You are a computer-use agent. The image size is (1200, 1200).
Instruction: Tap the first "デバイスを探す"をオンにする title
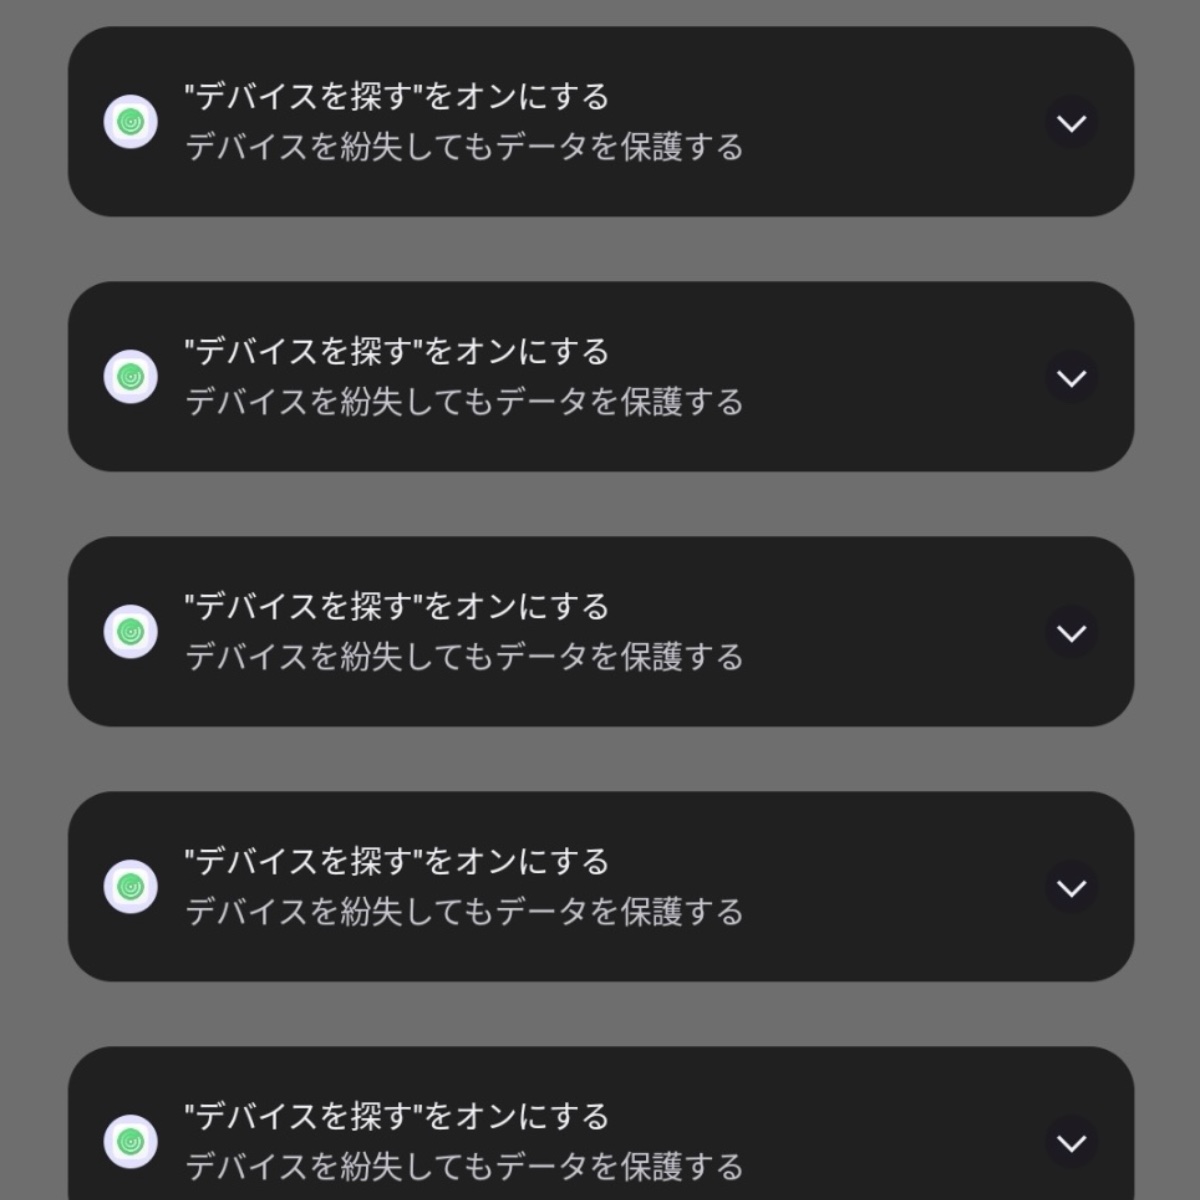[397, 97]
